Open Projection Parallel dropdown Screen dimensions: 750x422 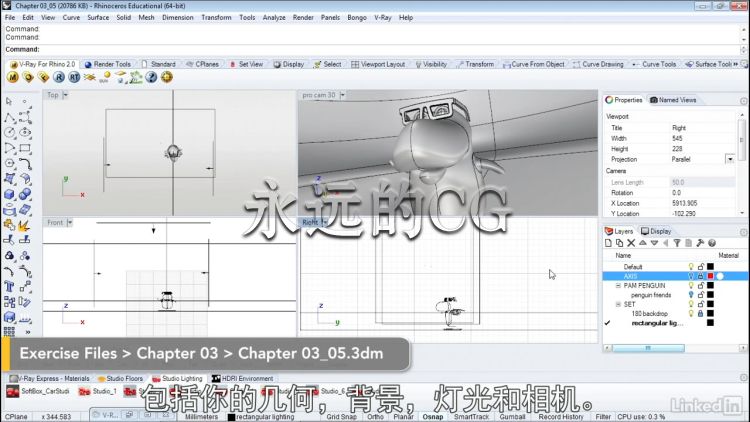(x=730, y=159)
